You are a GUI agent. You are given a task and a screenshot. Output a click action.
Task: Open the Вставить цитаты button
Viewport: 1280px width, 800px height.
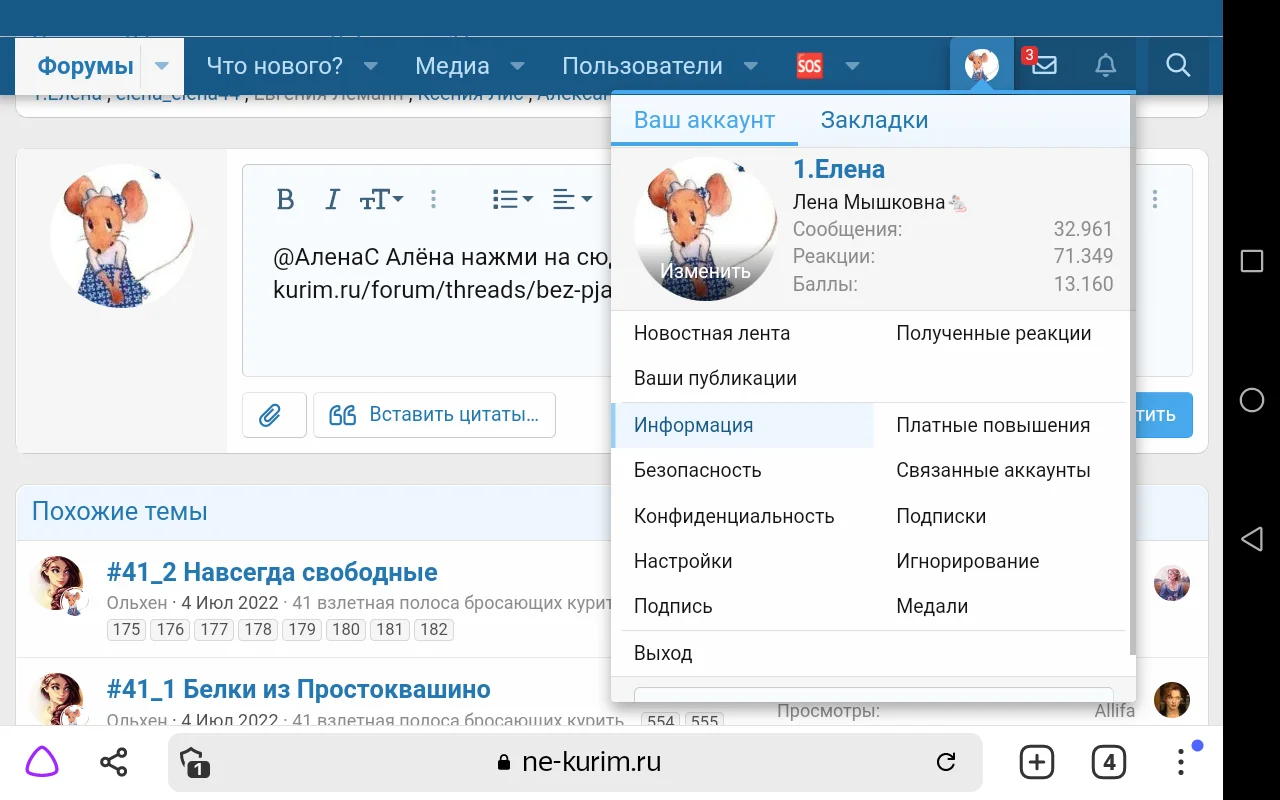[434, 414]
